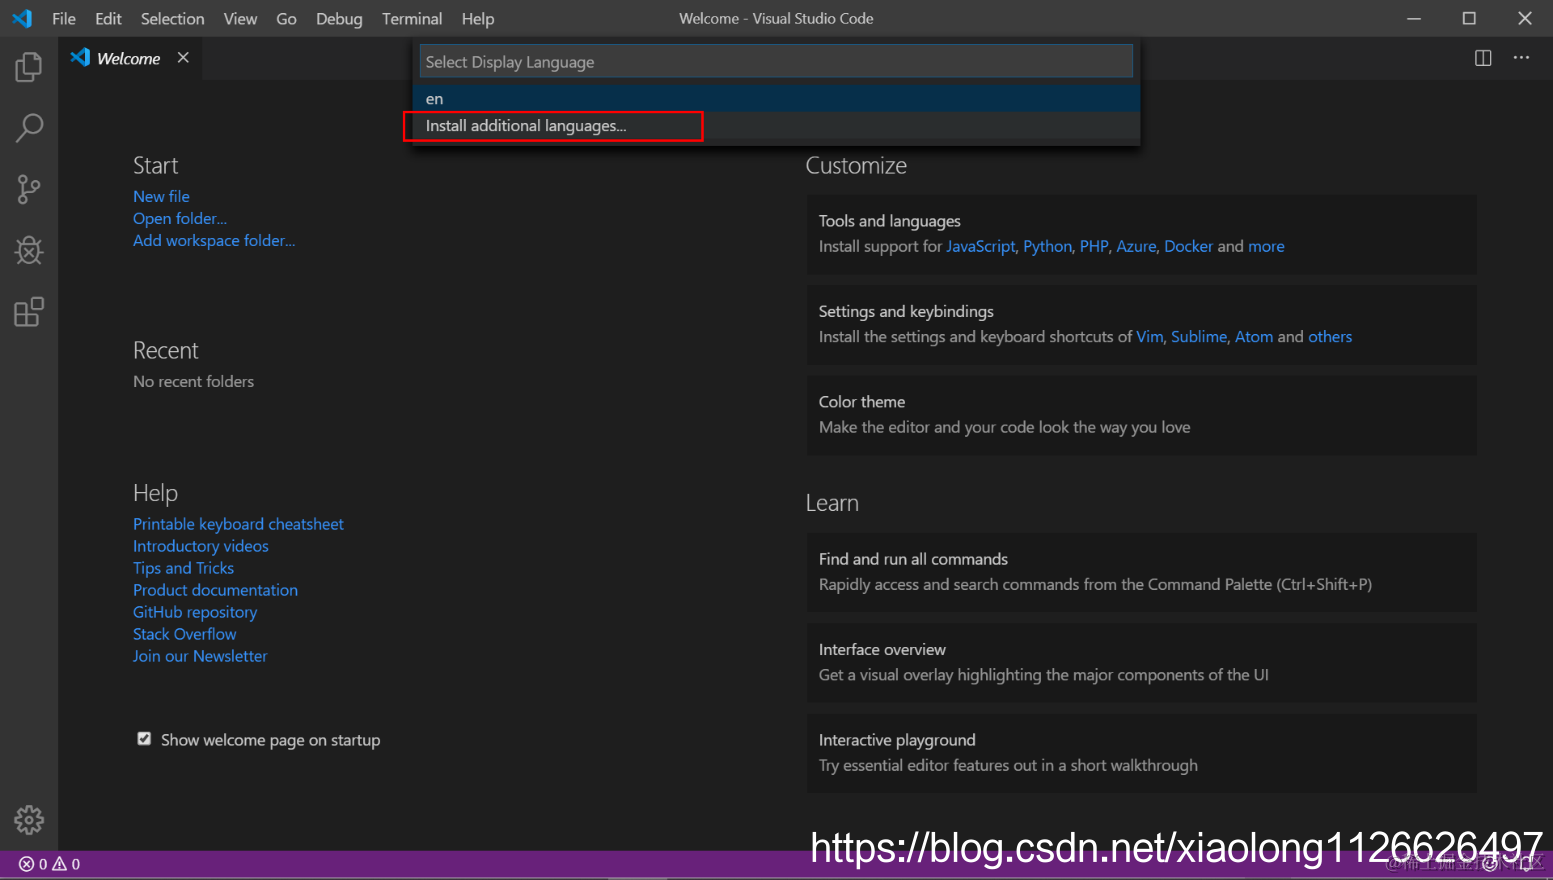This screenshot has height=880, width=1553.
Task: Choose the 'en' language option
Action: click(x=776, y=98)
